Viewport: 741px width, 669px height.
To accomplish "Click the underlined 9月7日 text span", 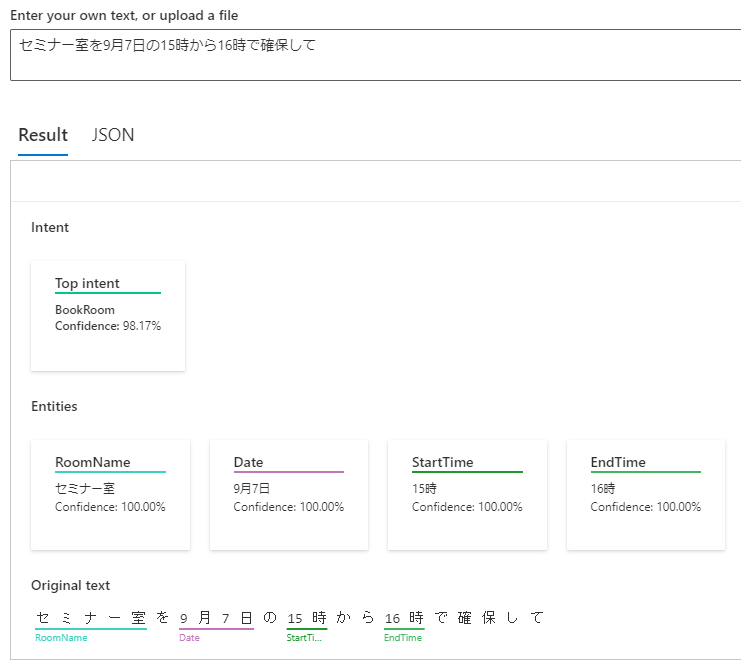I will coord(216,618).
